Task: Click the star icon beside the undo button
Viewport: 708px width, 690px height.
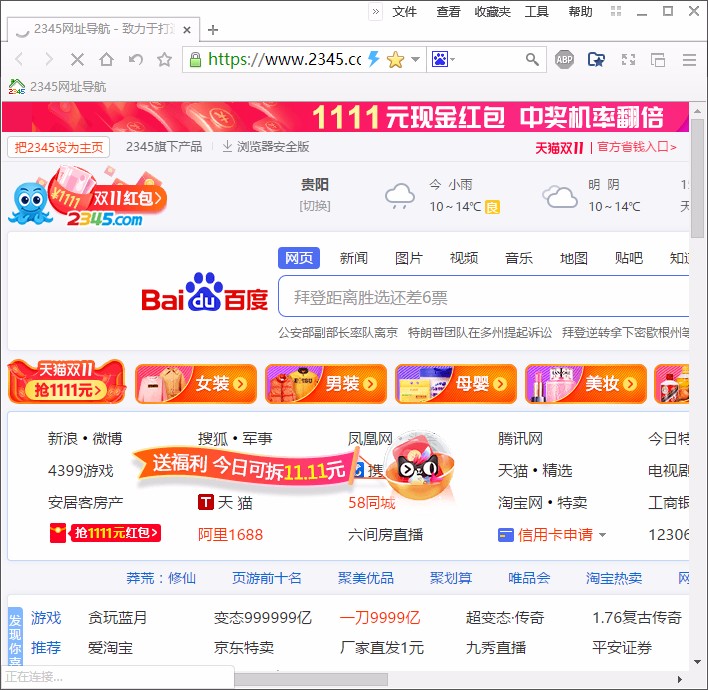Action: point(164,59)
